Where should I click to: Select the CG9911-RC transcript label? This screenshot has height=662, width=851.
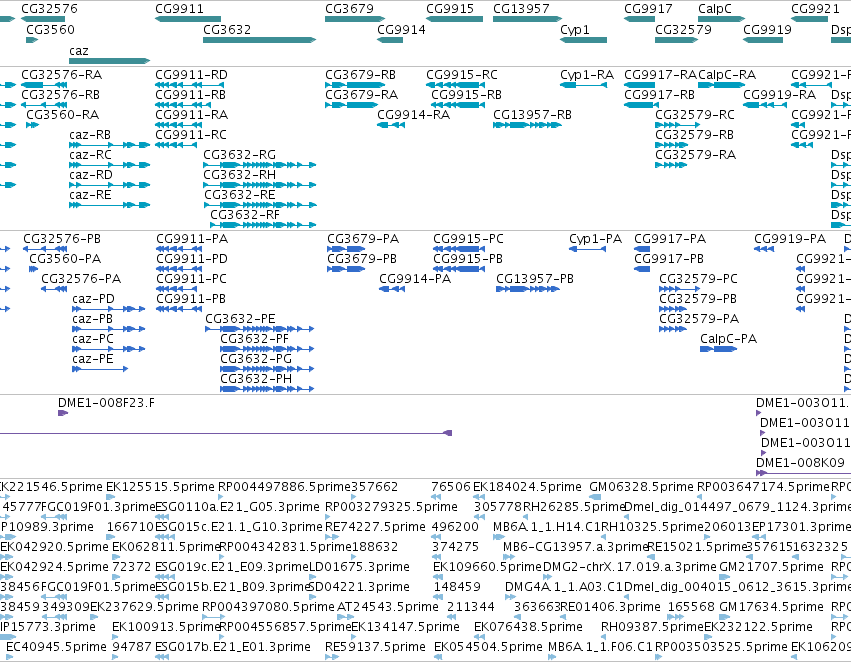(192, 135)
